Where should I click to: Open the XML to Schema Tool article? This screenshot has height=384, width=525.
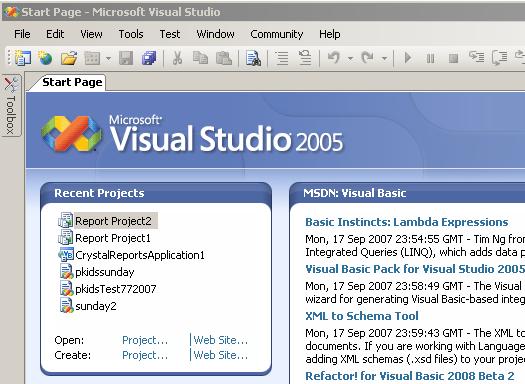tap(362, 316)
